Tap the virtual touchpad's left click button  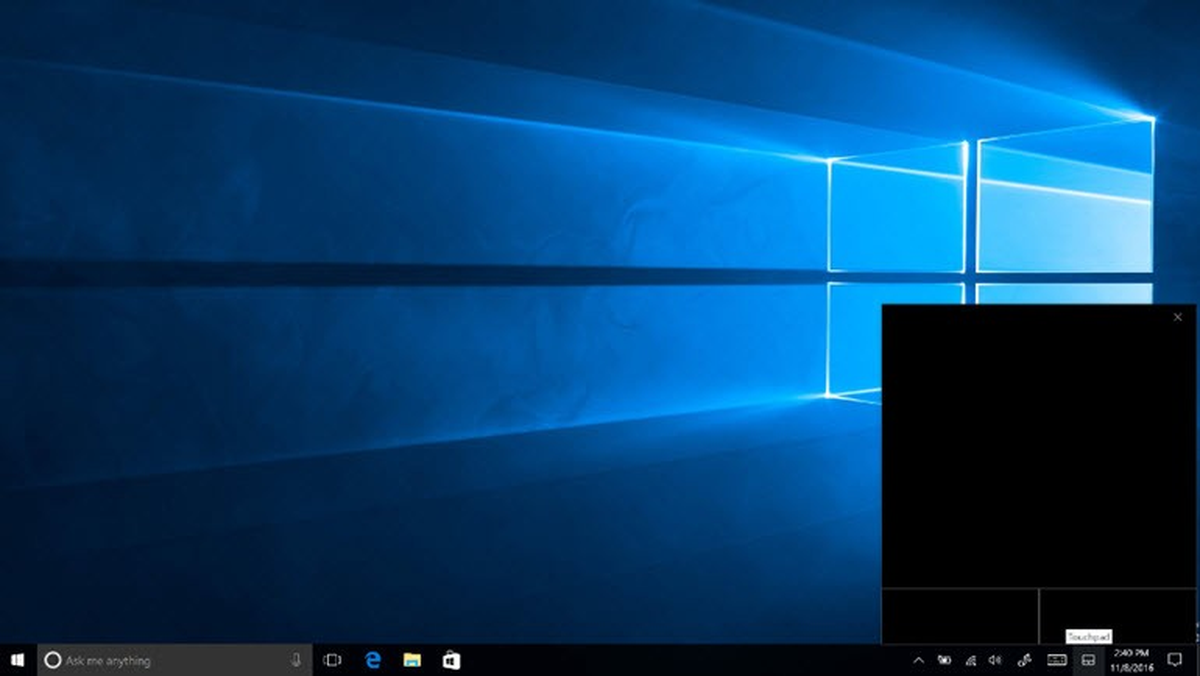[960, 616]
